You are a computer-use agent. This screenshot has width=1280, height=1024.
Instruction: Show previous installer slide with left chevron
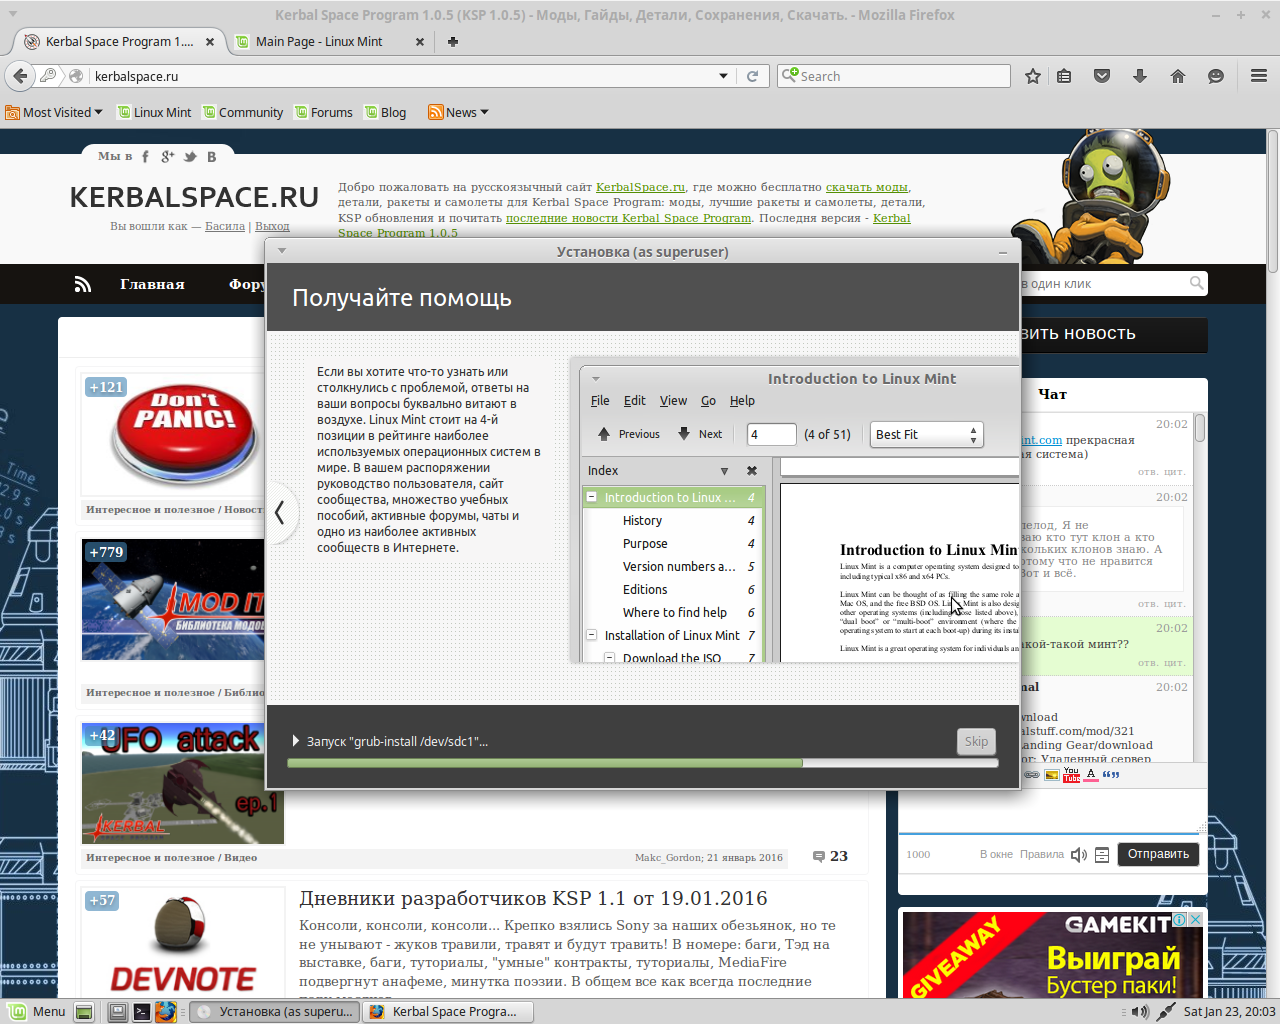[280, 512]
